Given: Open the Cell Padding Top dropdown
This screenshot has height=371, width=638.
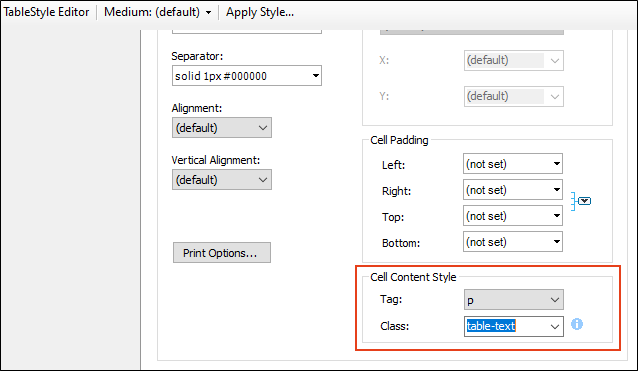Looking at the screenshot, I should [x=513, y=216].
